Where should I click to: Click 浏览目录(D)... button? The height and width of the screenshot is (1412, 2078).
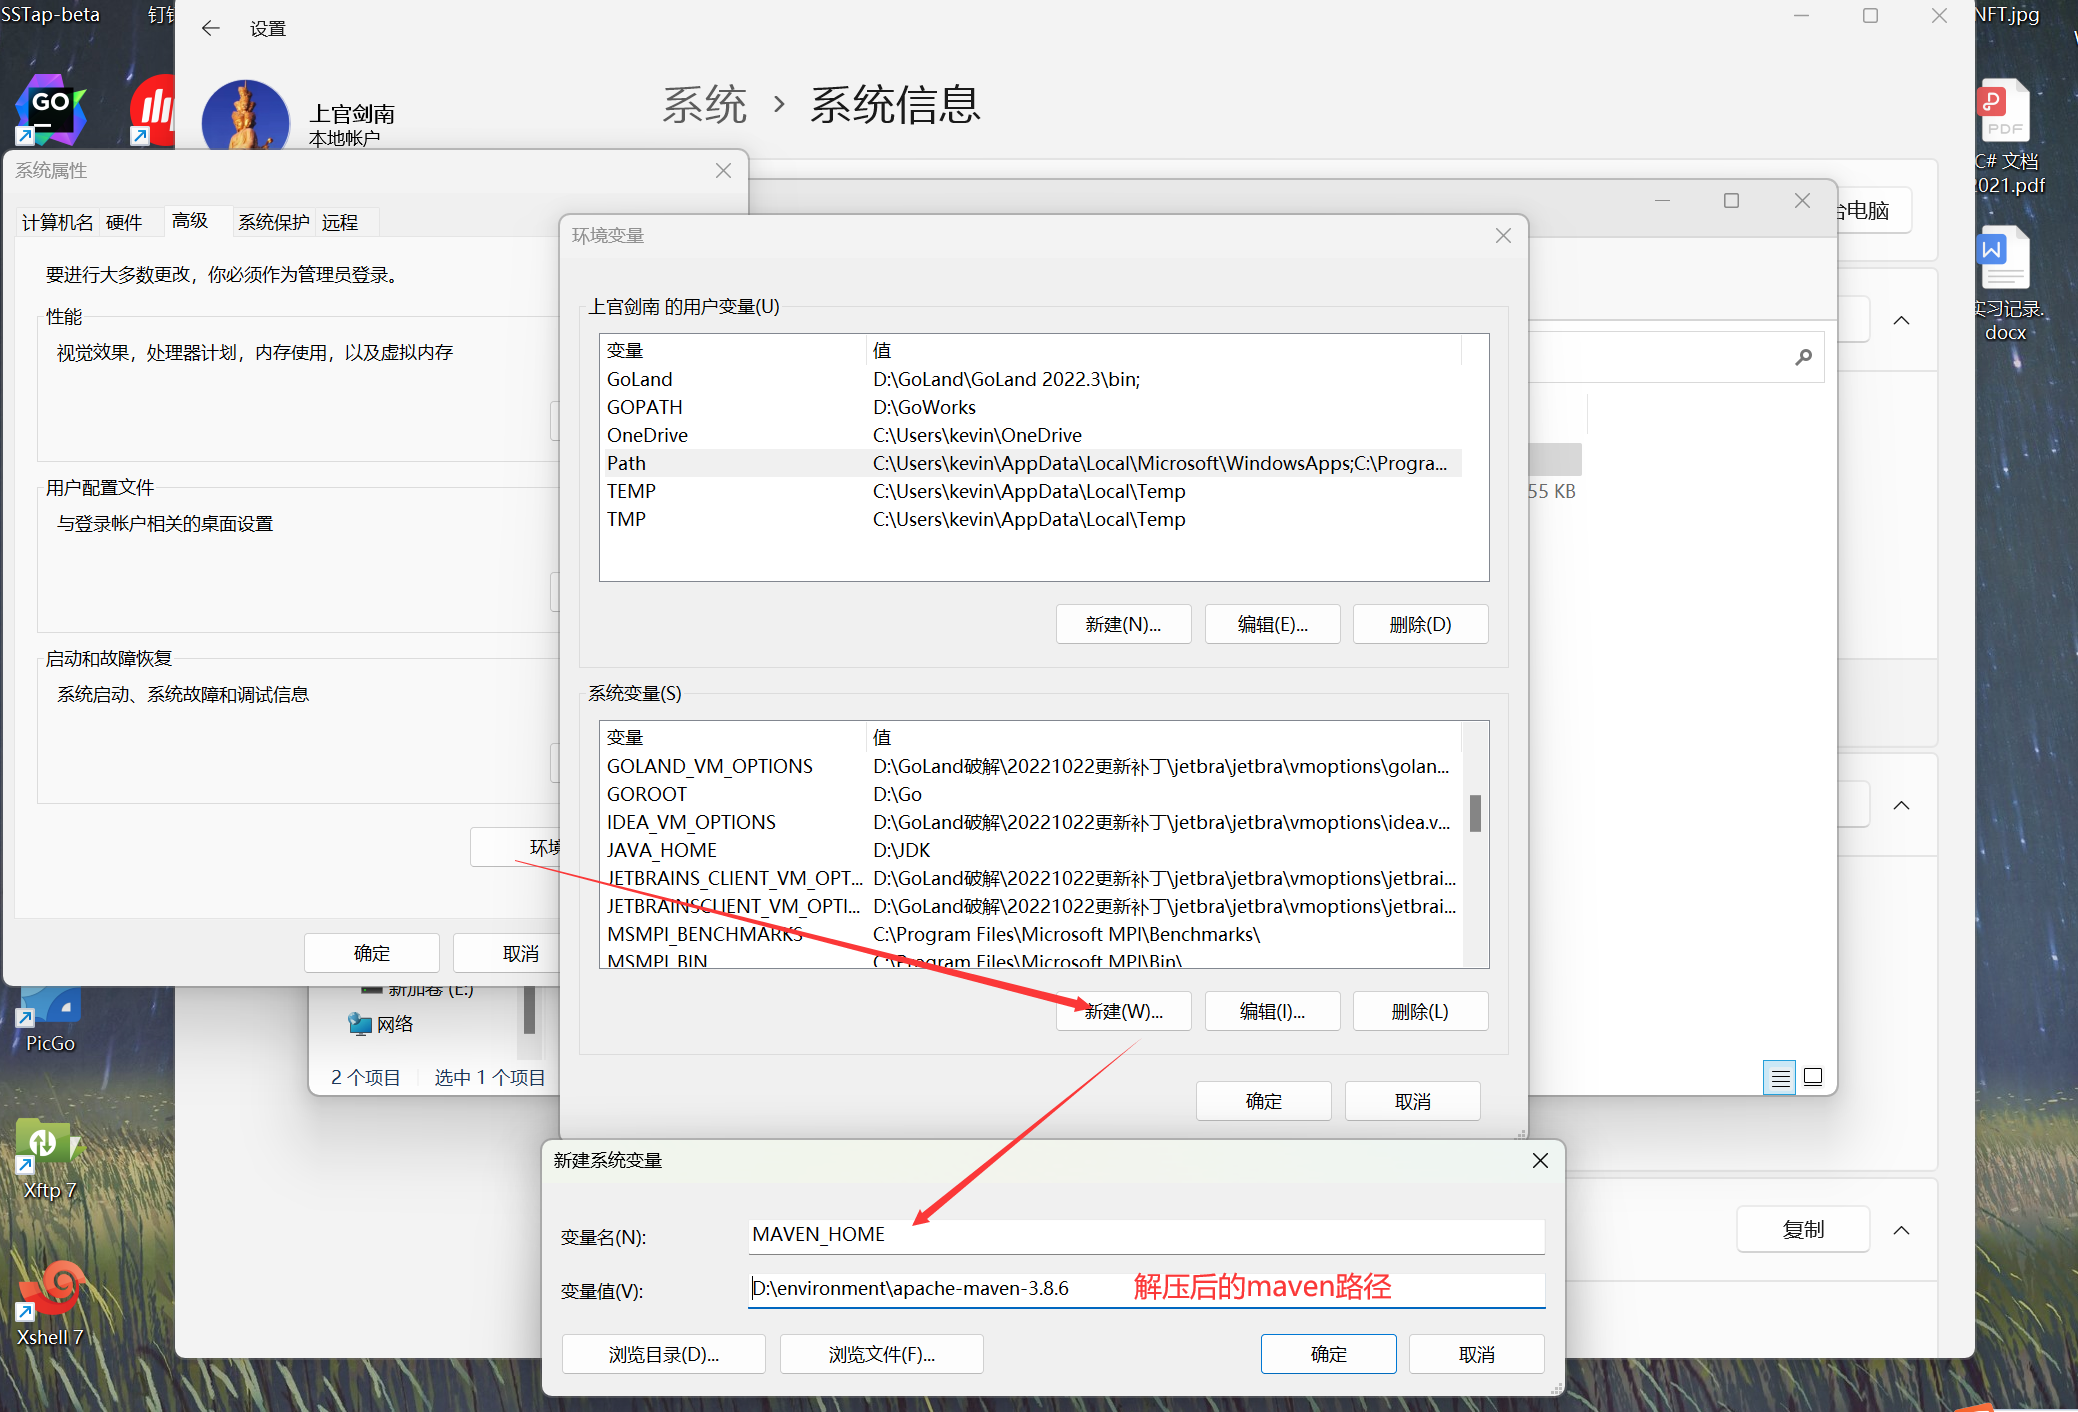tap(663, 1354)
